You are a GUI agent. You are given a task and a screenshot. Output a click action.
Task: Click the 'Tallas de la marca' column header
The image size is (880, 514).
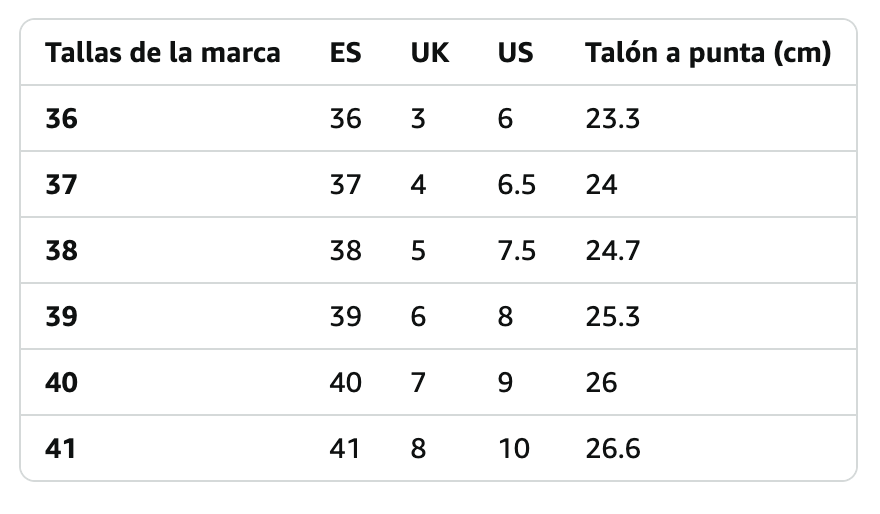(x=163, y=53)
